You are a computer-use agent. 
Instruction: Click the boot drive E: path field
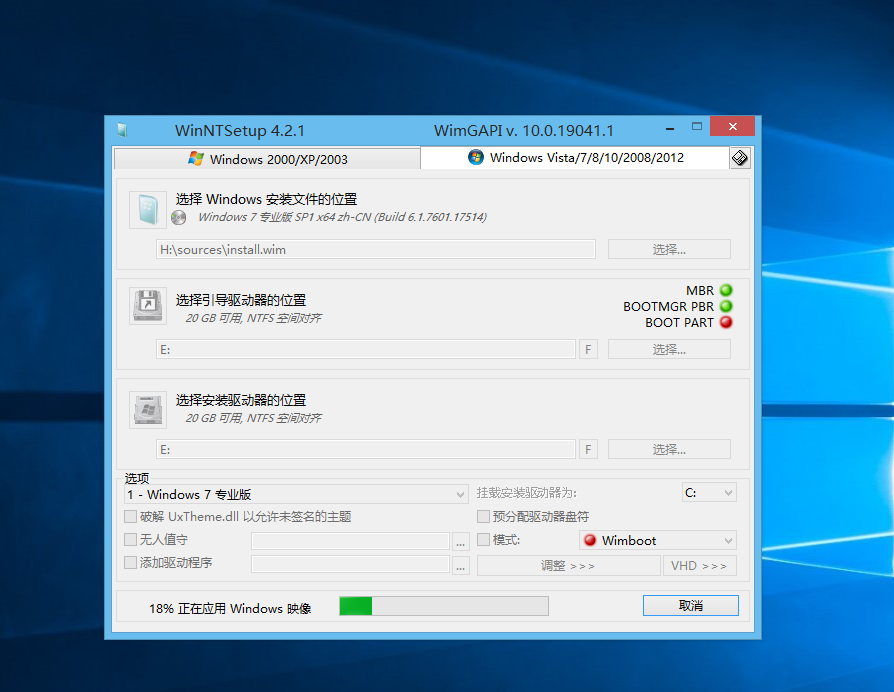pyautogui.click(x=365, y=349)
